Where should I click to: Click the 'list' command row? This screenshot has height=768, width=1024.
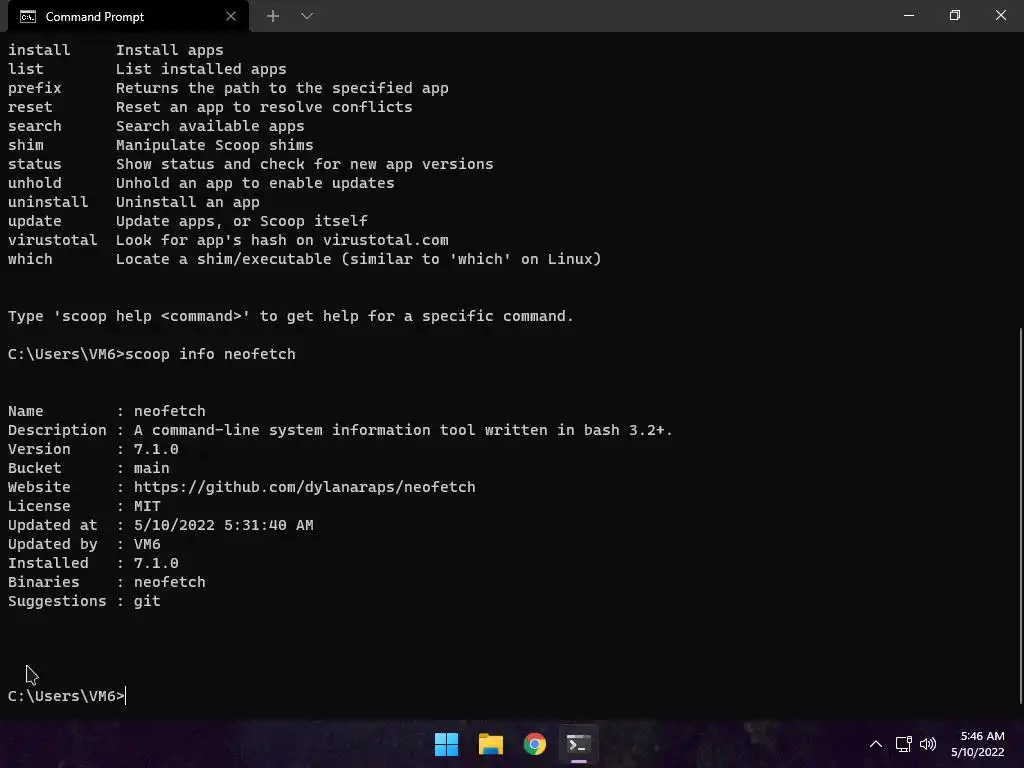coord(147,69)
